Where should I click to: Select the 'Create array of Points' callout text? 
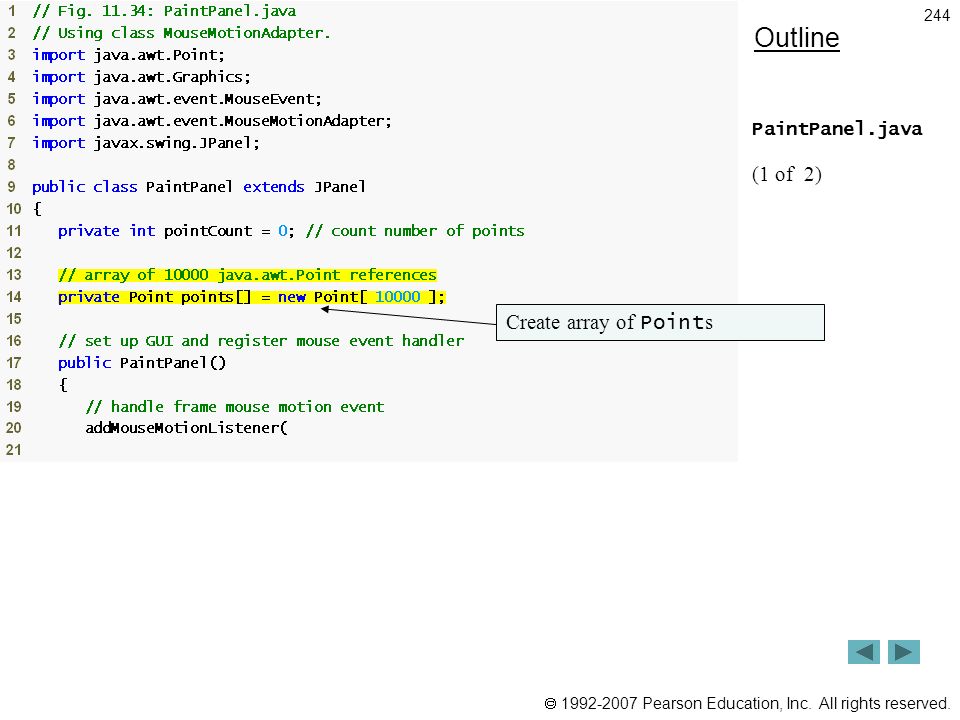609,322
